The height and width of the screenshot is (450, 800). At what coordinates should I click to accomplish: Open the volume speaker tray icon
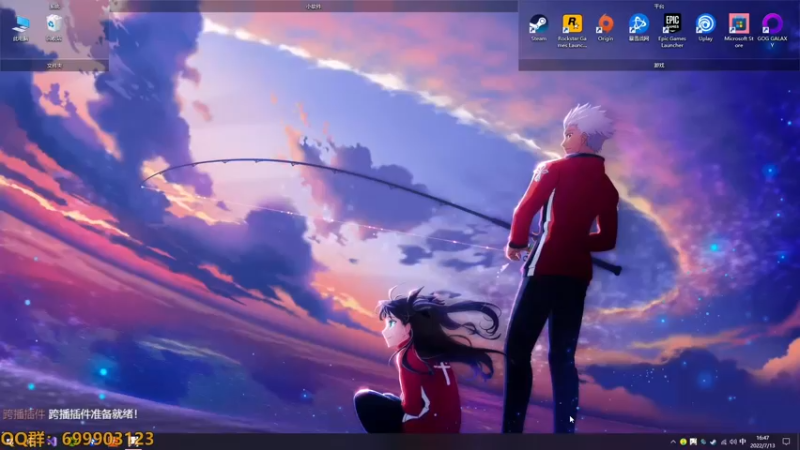coord(733,442)
